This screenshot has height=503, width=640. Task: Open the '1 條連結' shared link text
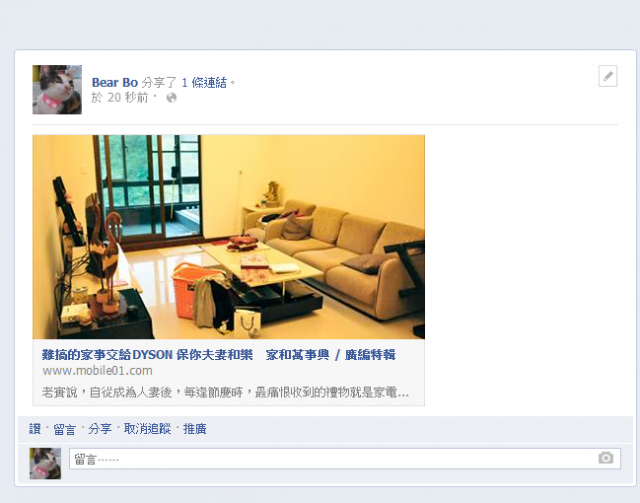coord(204,82)
